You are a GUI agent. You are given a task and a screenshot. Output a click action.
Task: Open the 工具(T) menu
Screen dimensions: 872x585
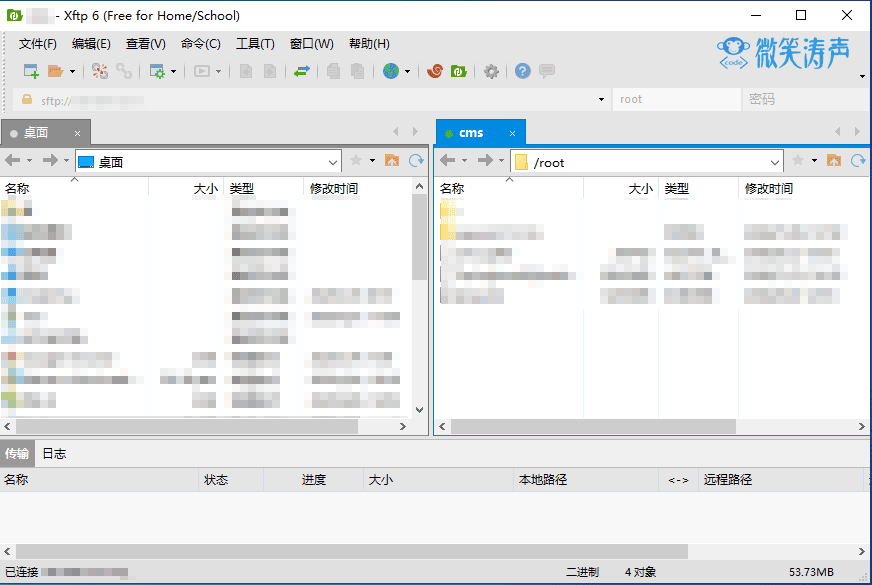(x=255, y=44)
